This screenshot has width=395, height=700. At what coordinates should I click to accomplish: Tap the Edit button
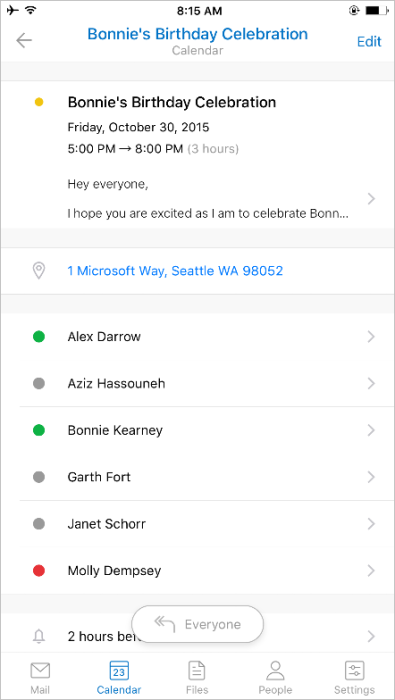369,42
